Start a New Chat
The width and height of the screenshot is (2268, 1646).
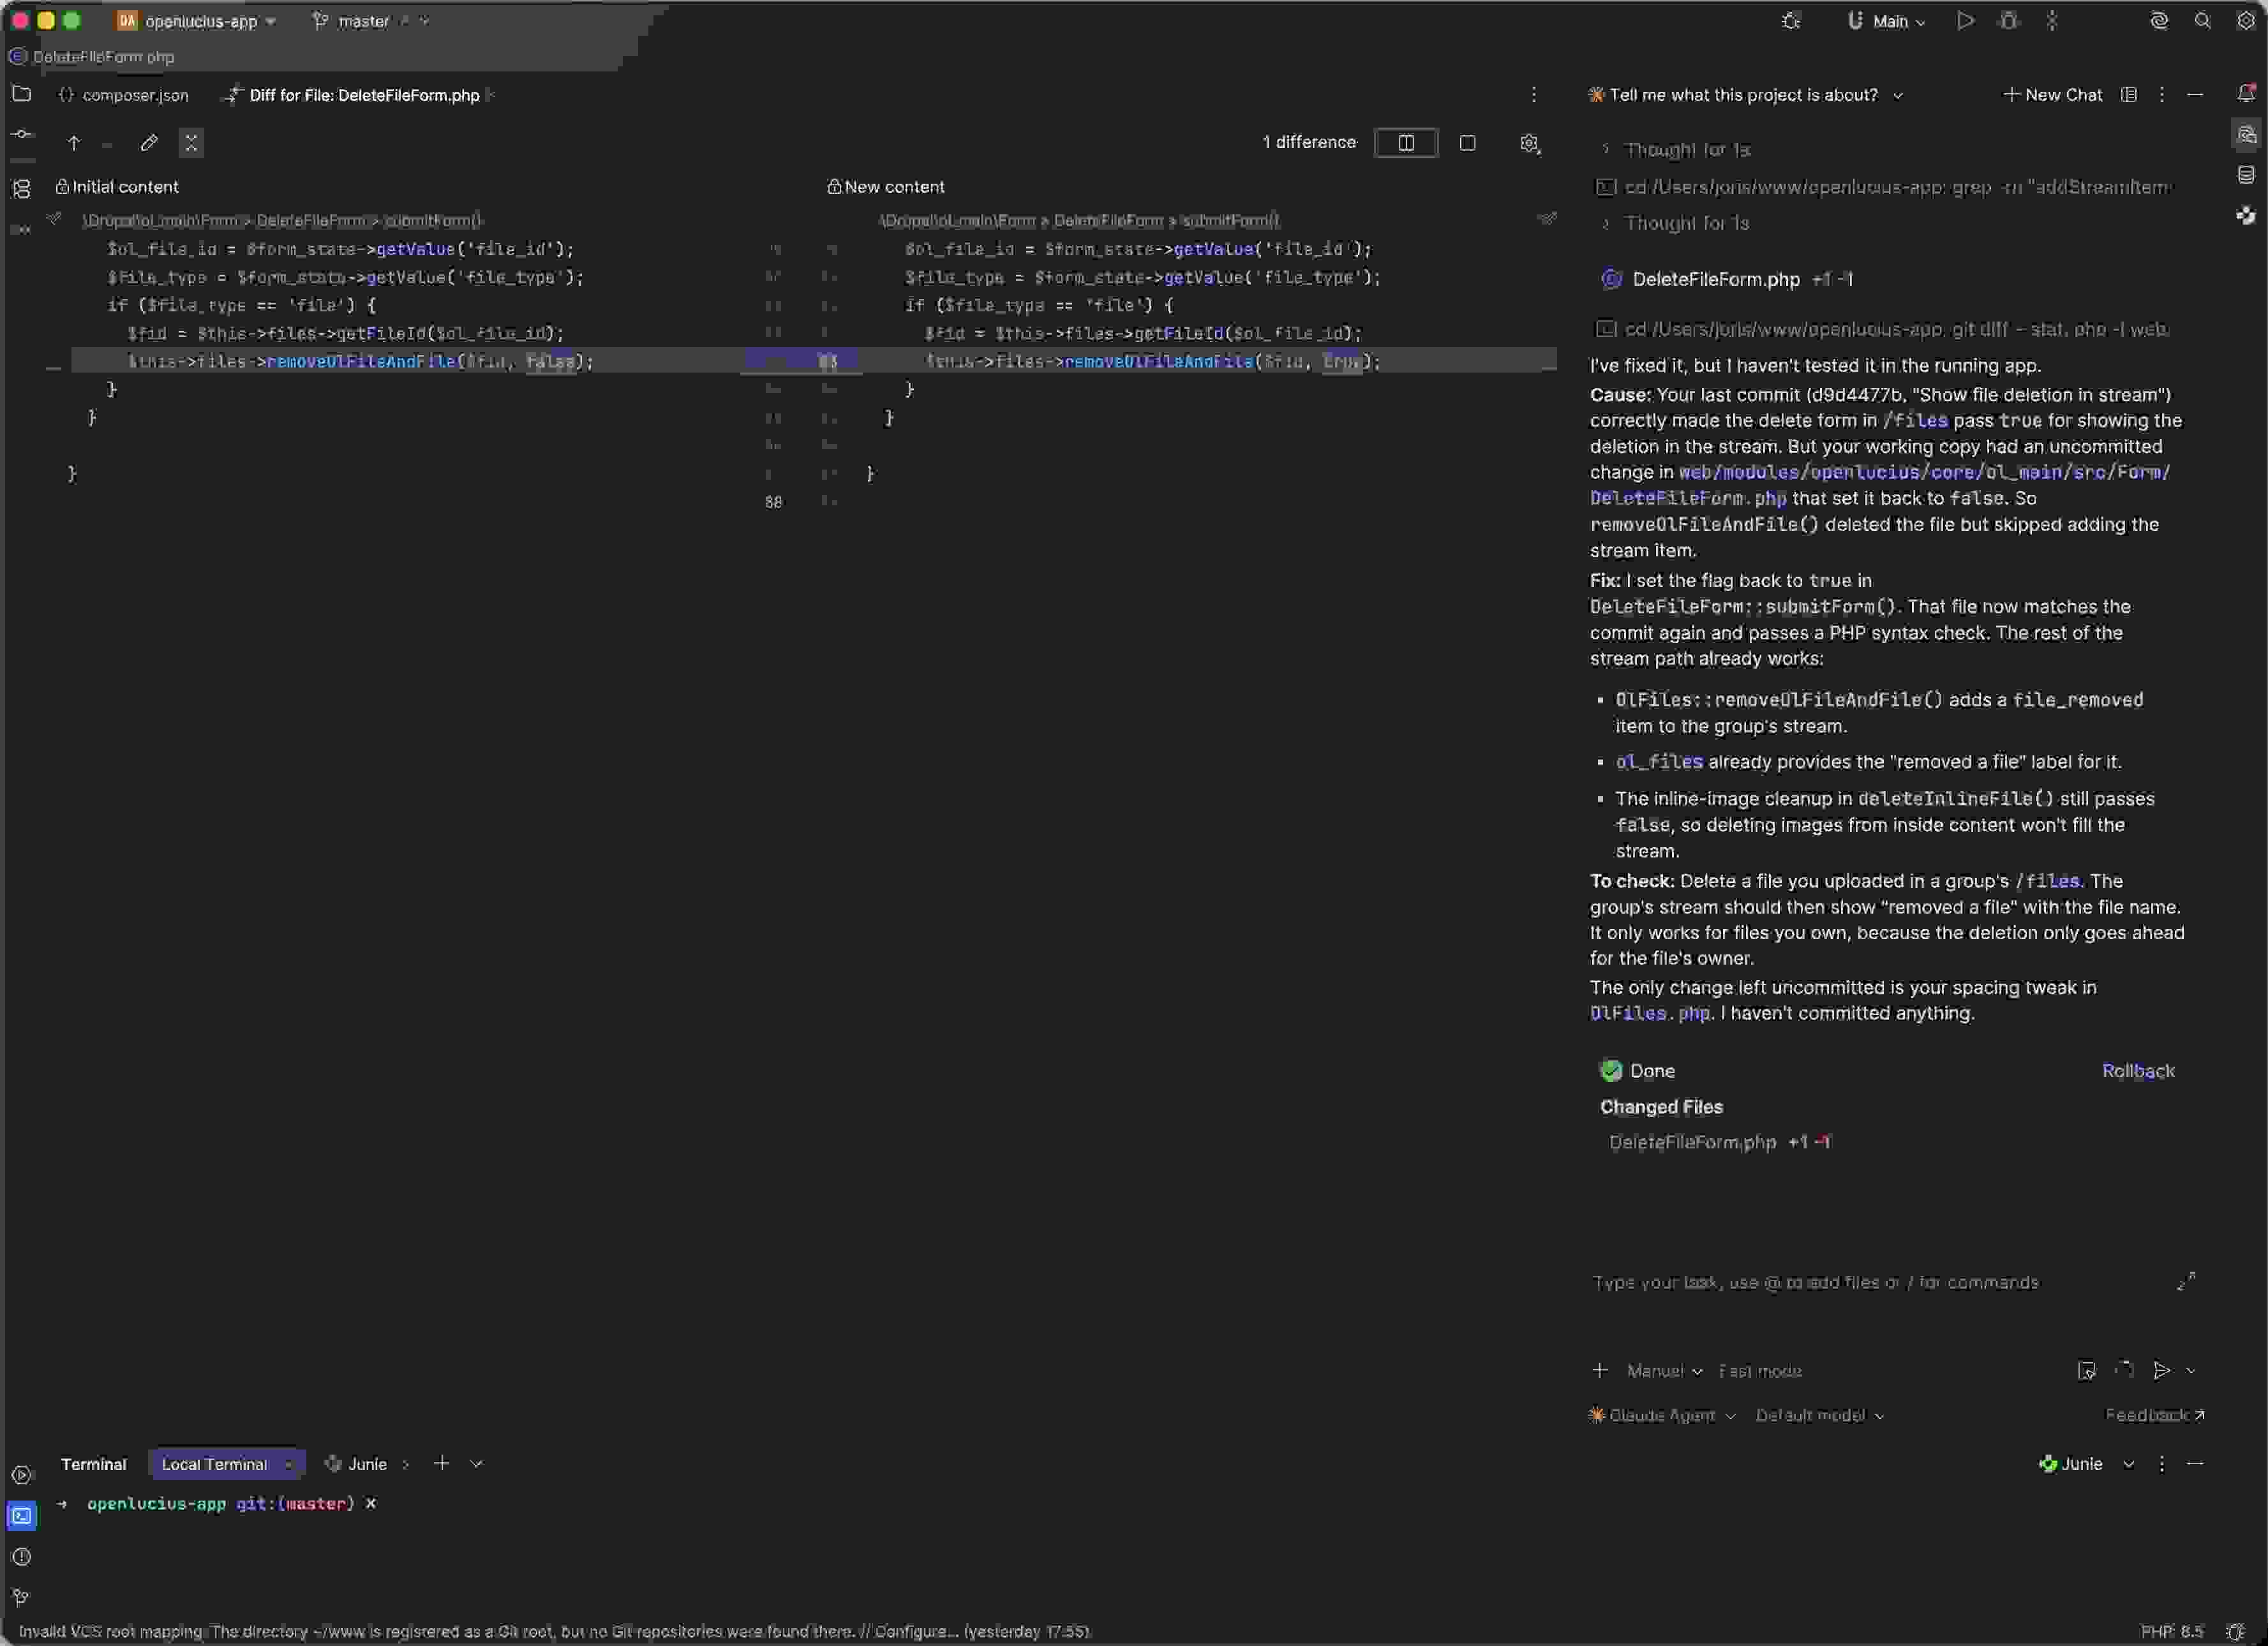pyautogui.click(x=2052, y=95)
